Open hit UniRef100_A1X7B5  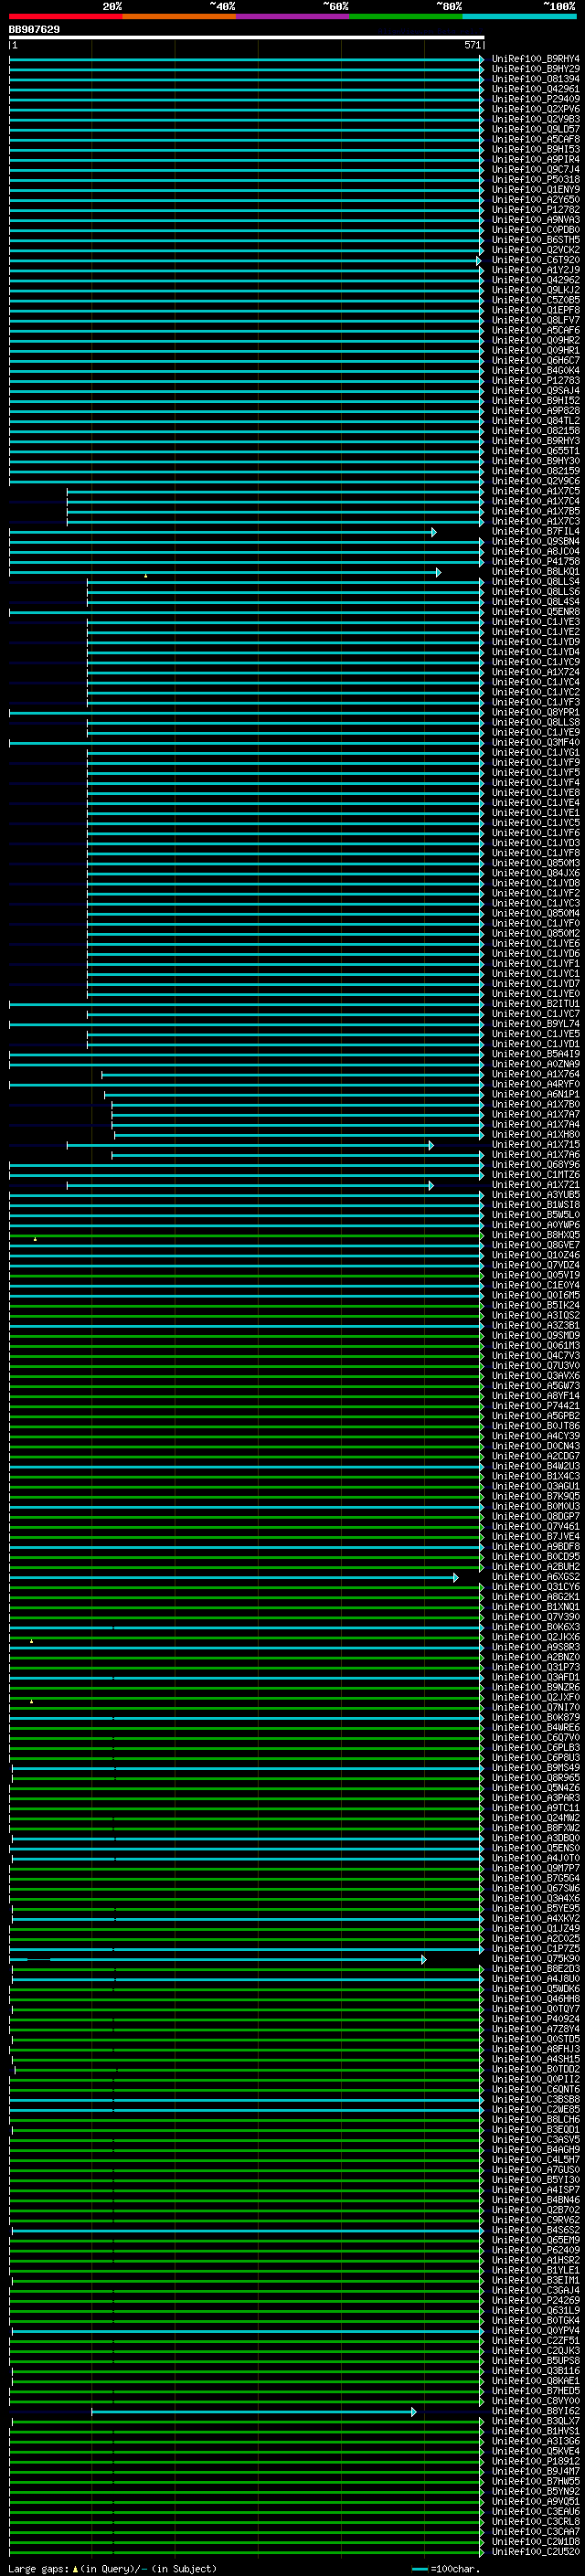[x=535, y=511]
